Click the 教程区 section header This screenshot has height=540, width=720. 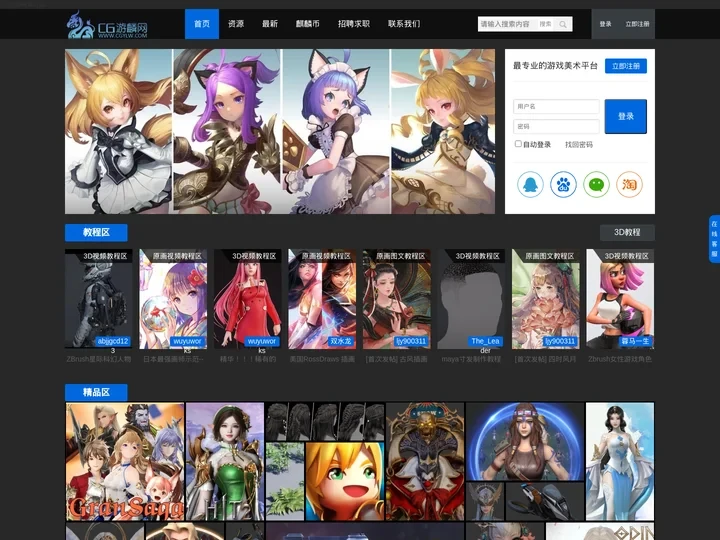(x=96, y=232)
